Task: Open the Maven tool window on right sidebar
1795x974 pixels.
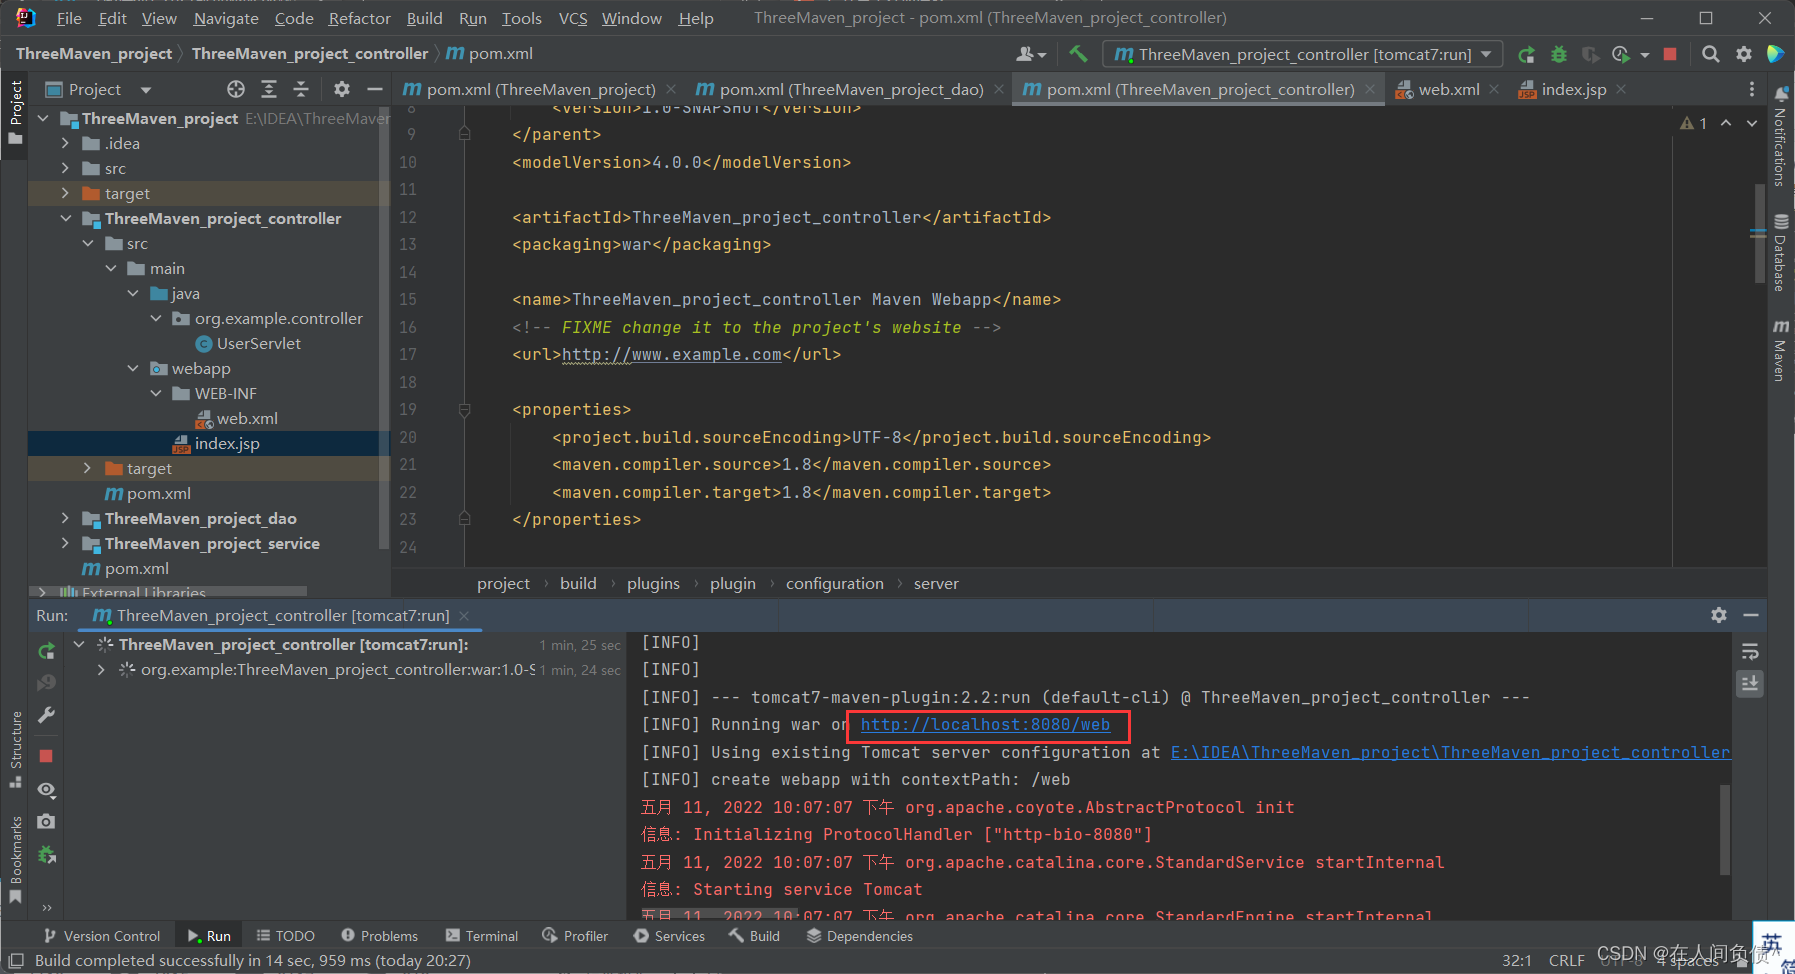Action: click(1781, 350)
